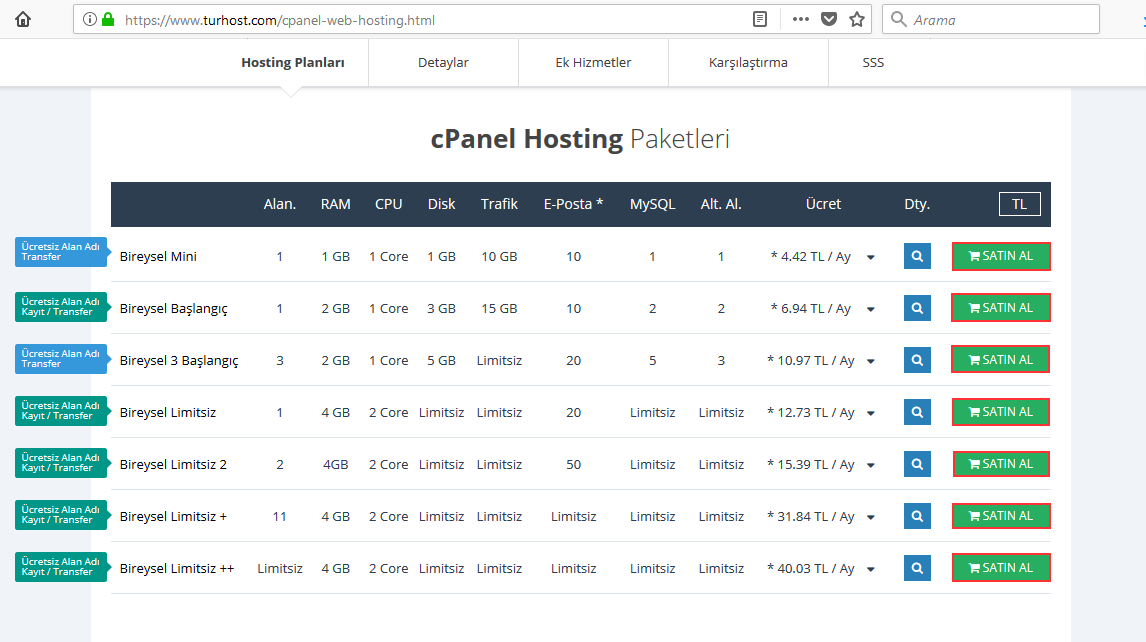Bookmark this page with star icon
This screenshot has width=1146, height=642.
click(856, 19)
